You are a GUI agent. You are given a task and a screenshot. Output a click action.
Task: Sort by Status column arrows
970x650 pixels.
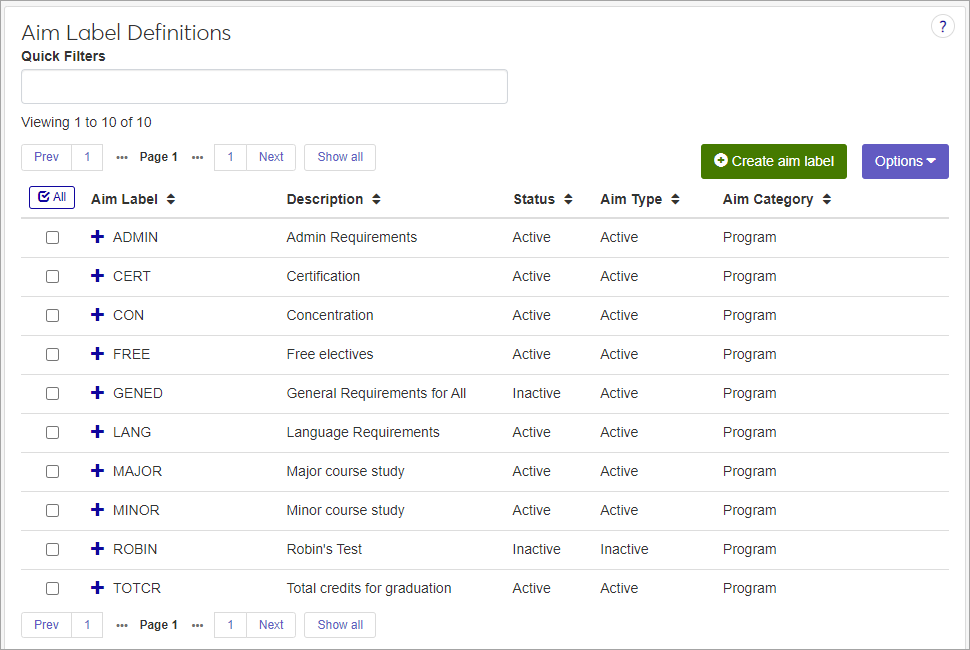coord(568,199)
